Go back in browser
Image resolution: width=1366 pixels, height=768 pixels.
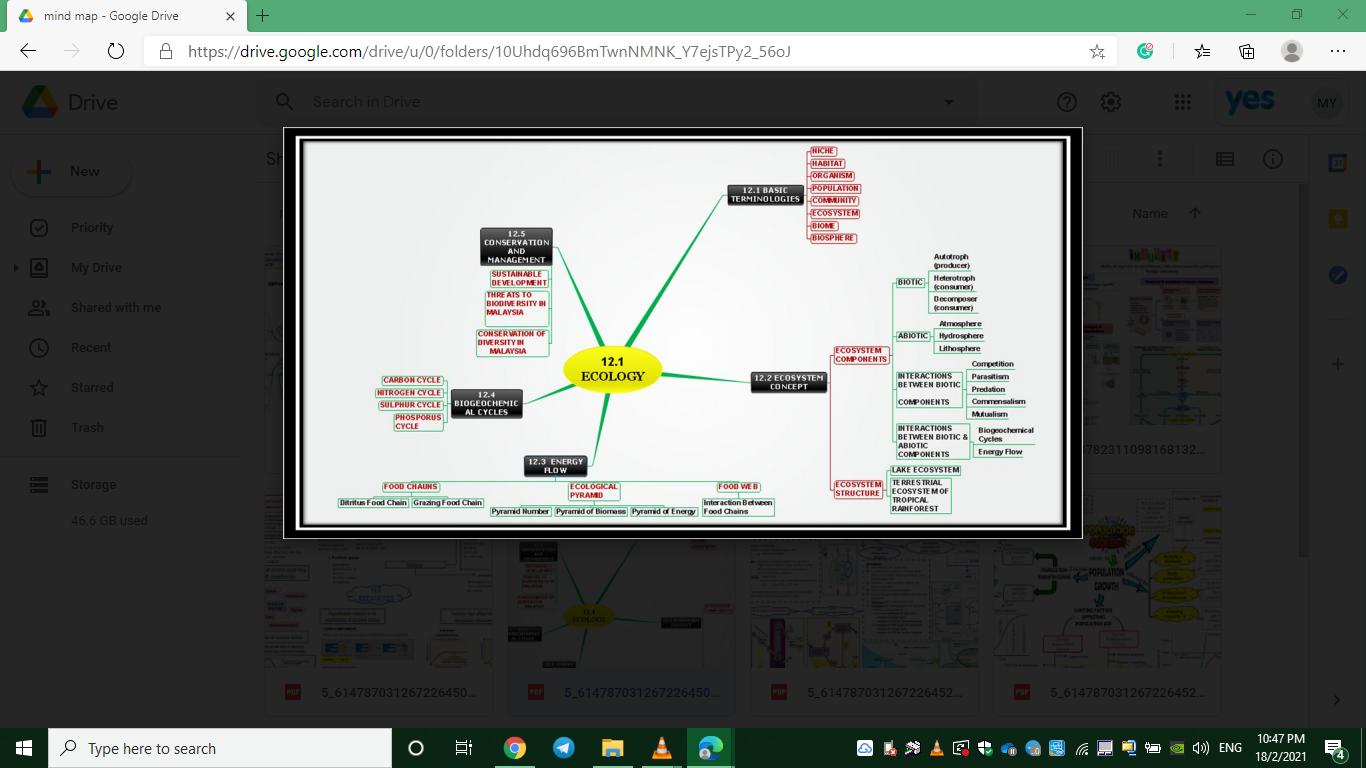click(28, 51)
